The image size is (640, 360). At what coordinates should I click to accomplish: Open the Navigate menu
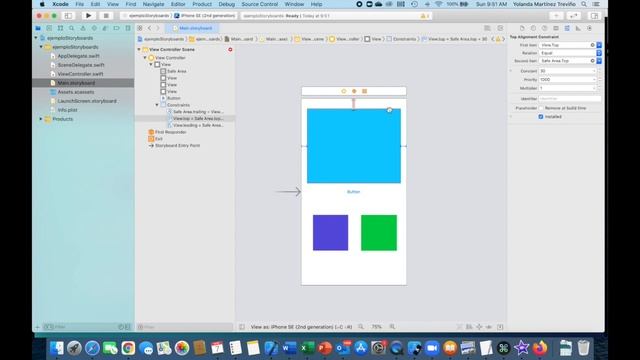click(153, 4)
